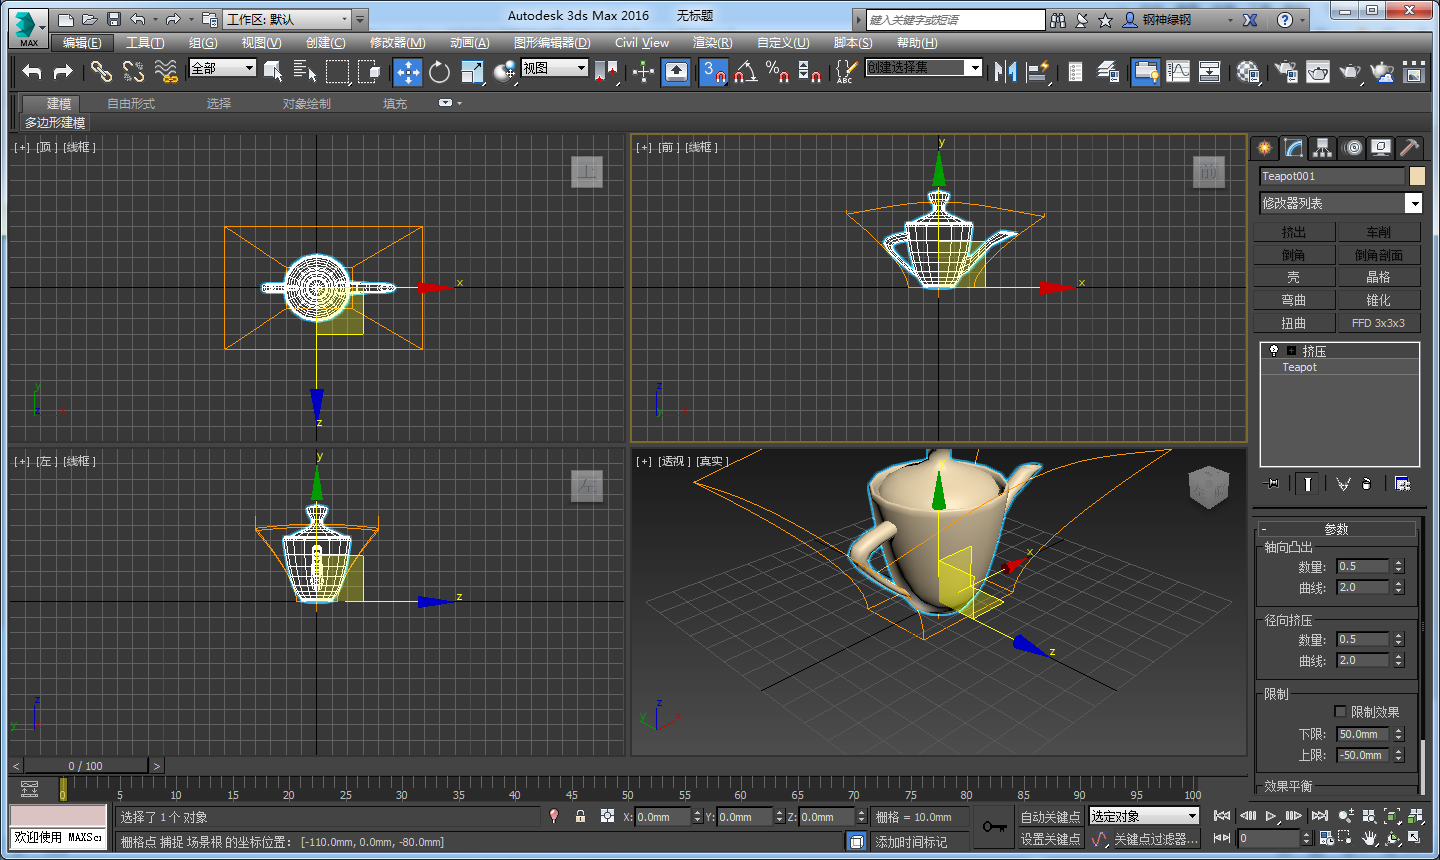Open the 工作区: 默认 workspace dropdown
1440x860 pixels.
pyautogui.click(x=288, y=19)
